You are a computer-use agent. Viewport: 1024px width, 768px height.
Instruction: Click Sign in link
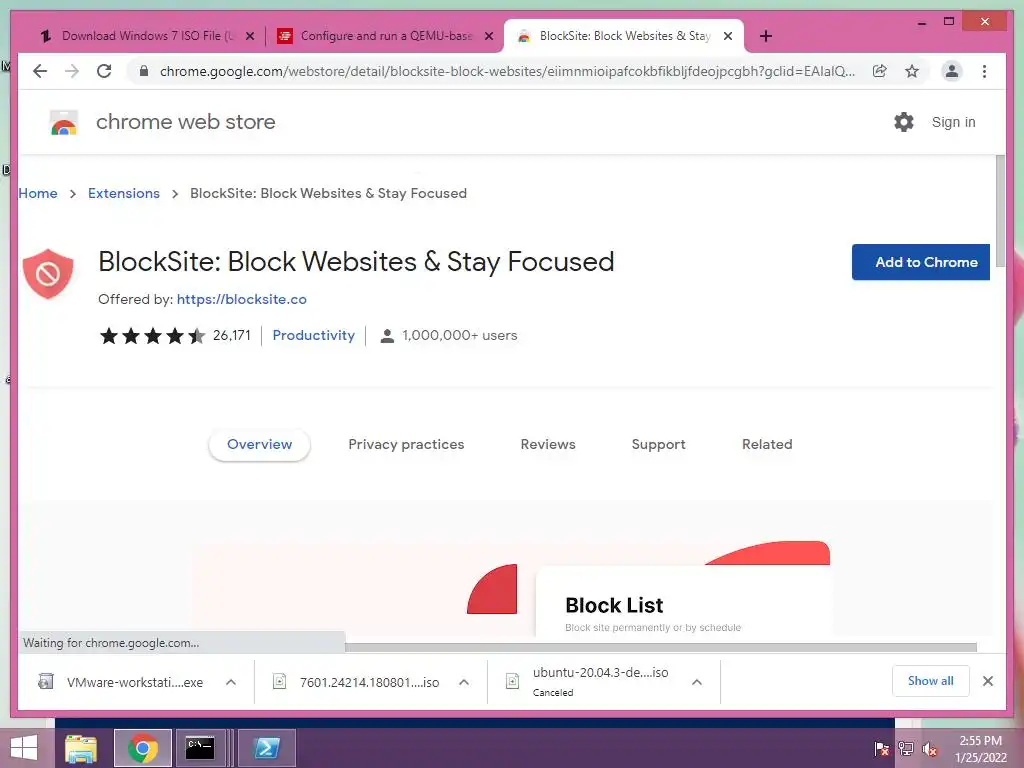[x=953, y=122]
